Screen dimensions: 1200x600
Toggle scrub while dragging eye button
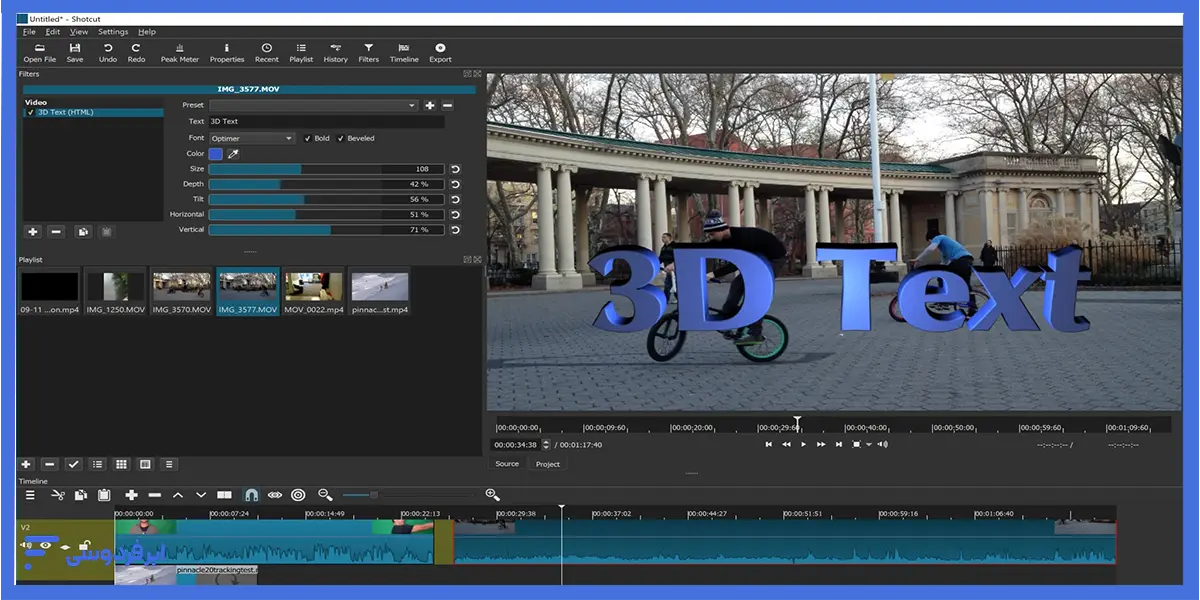click(275, 495)
